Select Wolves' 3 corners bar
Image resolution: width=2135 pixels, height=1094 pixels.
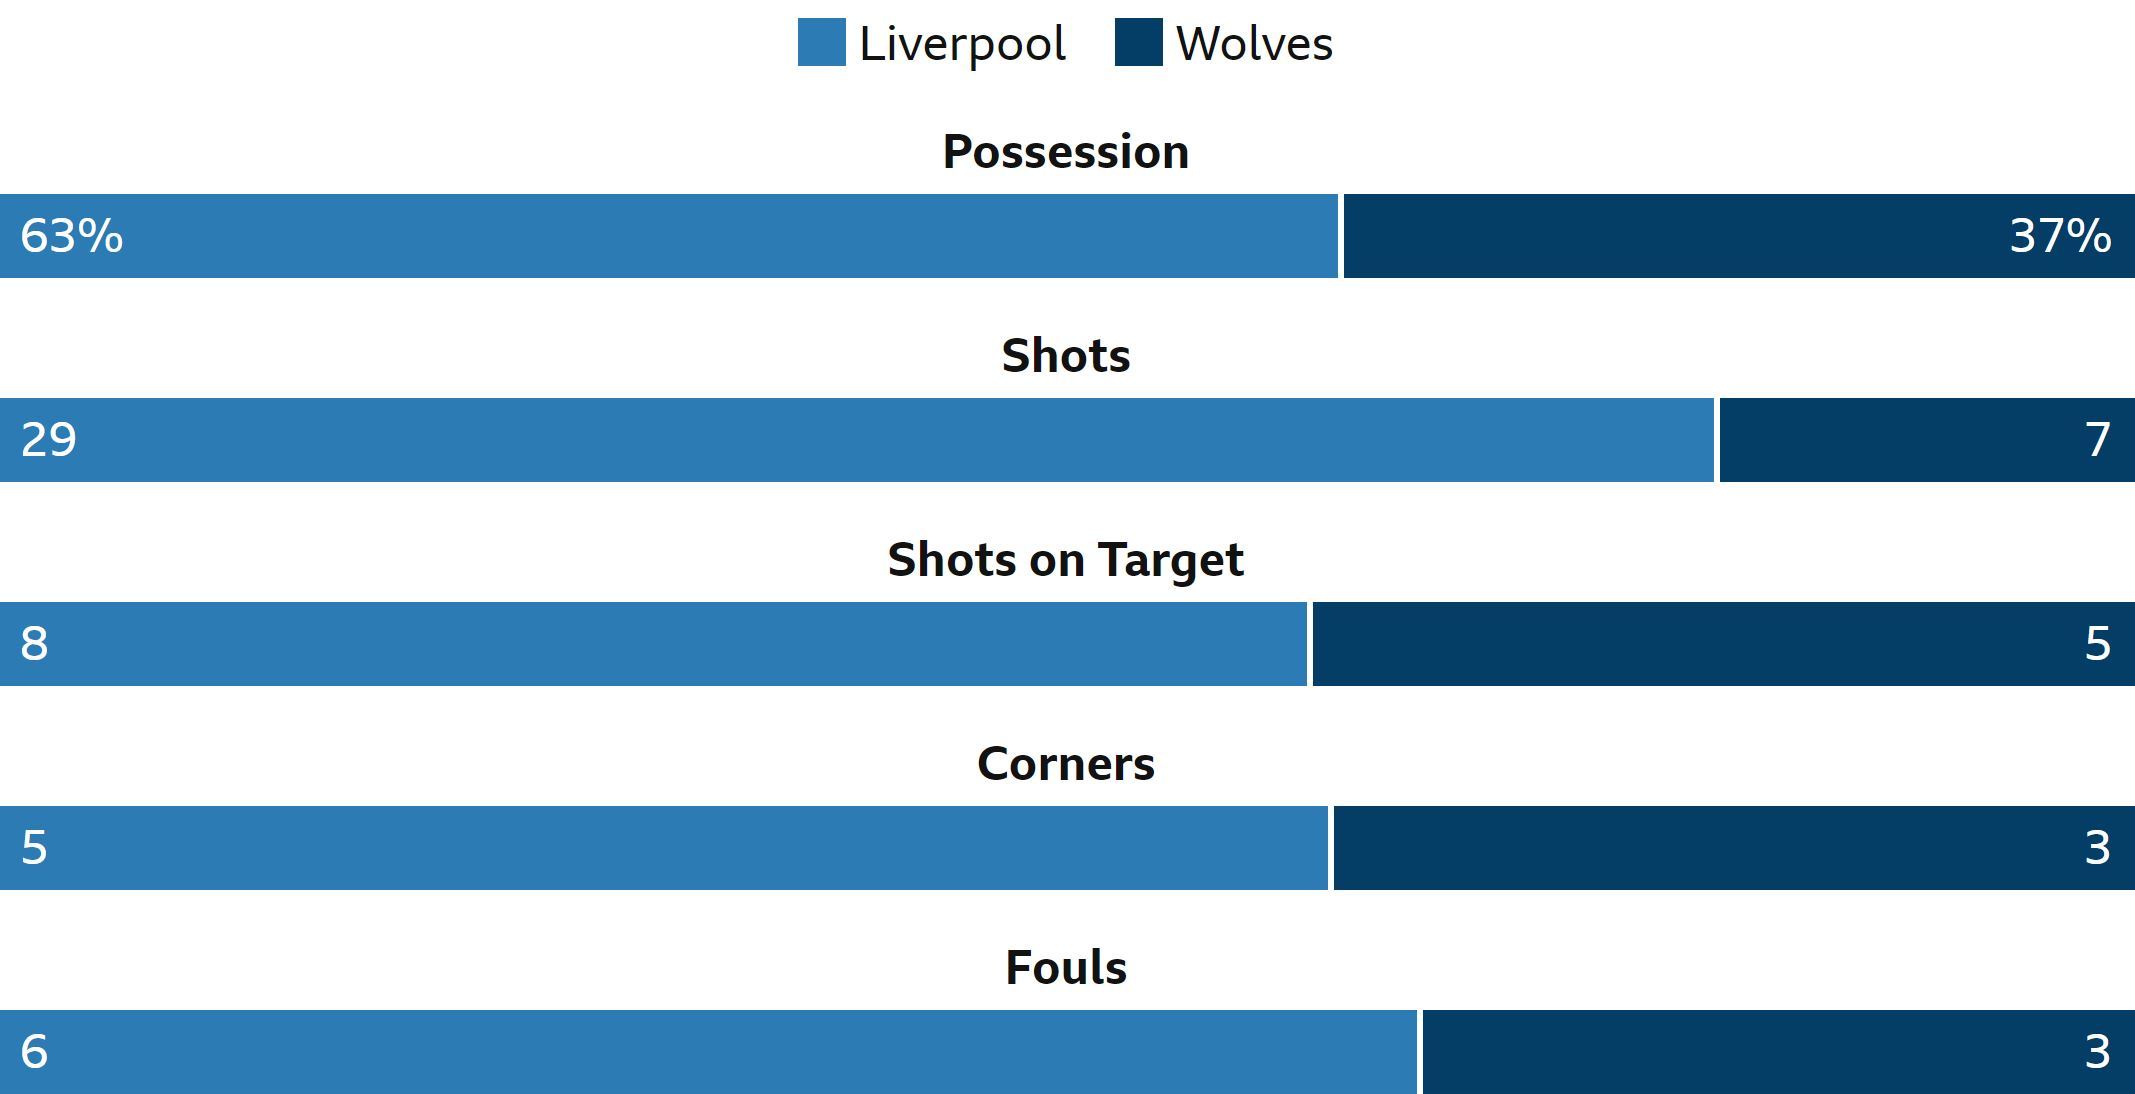(1734, 848)
